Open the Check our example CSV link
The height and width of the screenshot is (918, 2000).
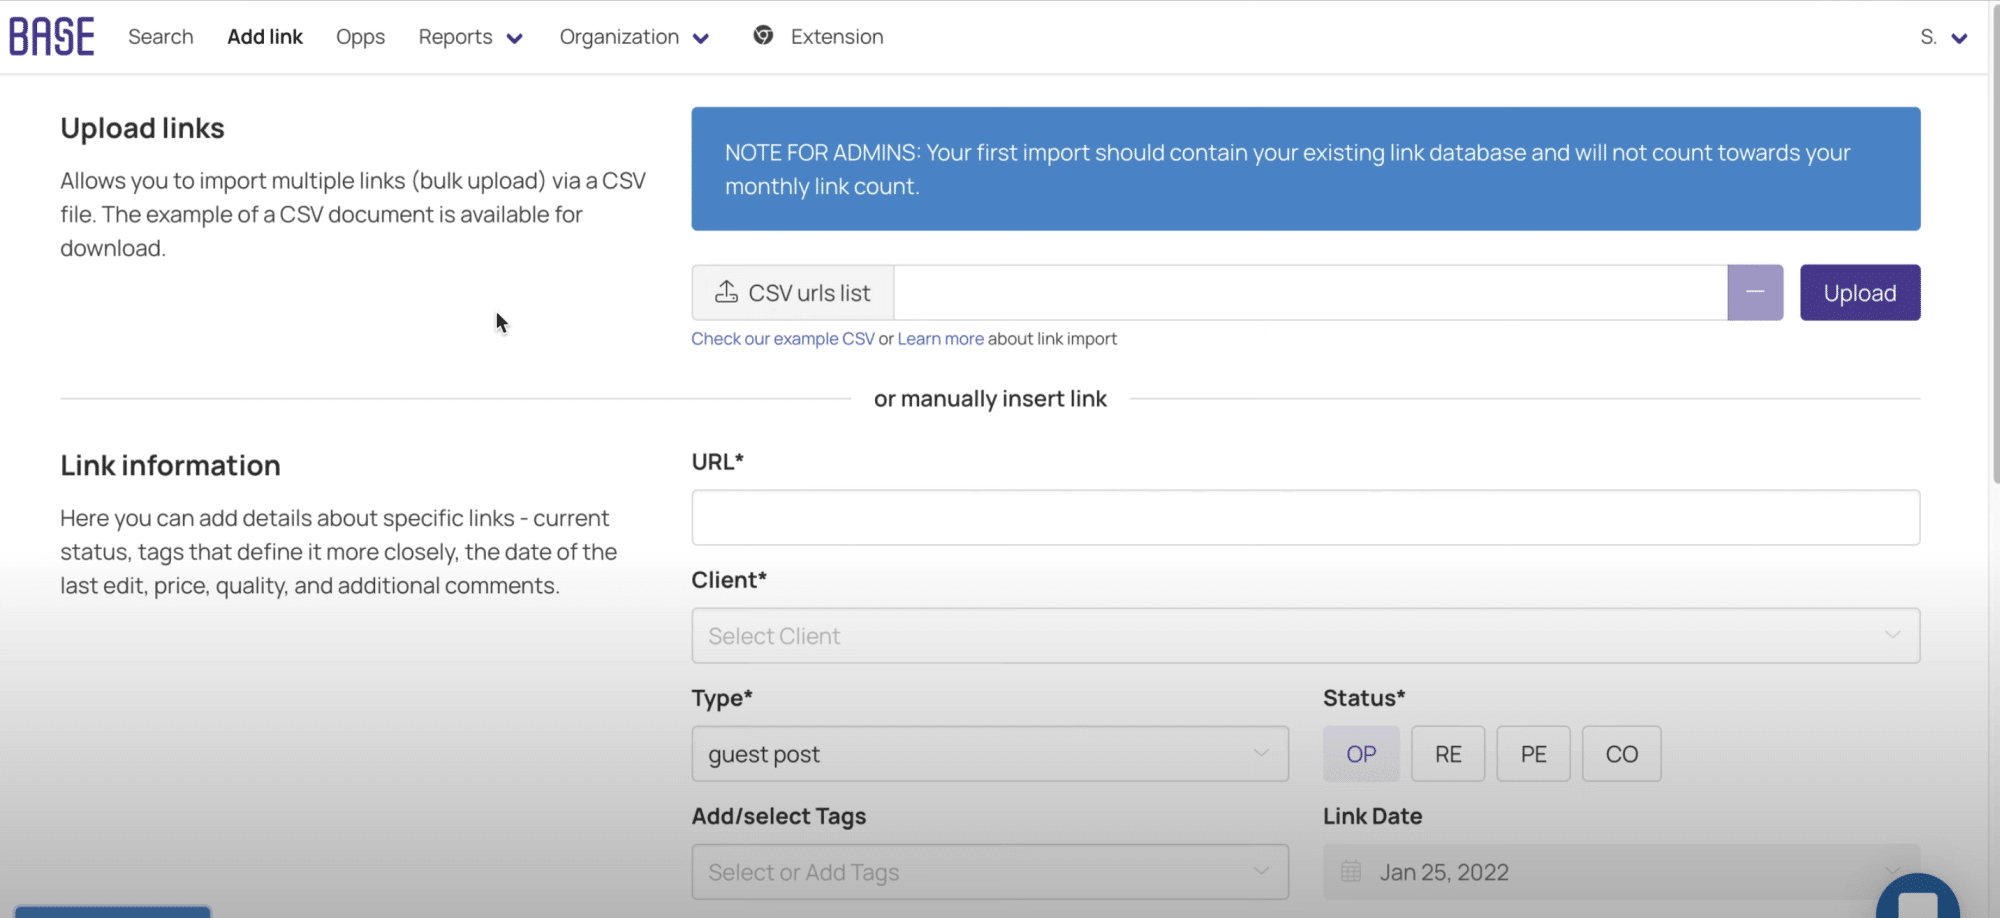click(782, 339)
